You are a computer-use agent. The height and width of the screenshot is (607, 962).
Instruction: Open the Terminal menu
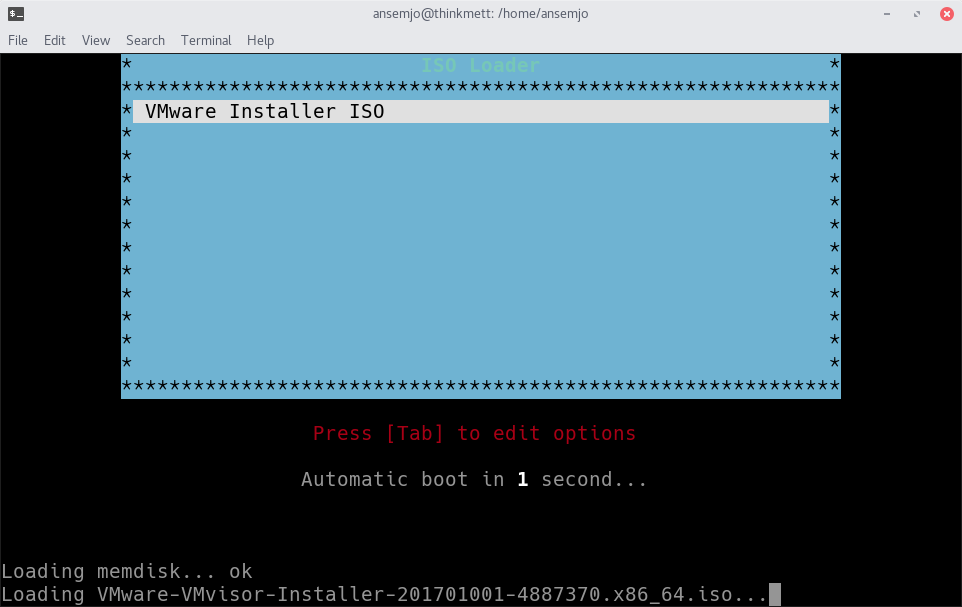206,40
